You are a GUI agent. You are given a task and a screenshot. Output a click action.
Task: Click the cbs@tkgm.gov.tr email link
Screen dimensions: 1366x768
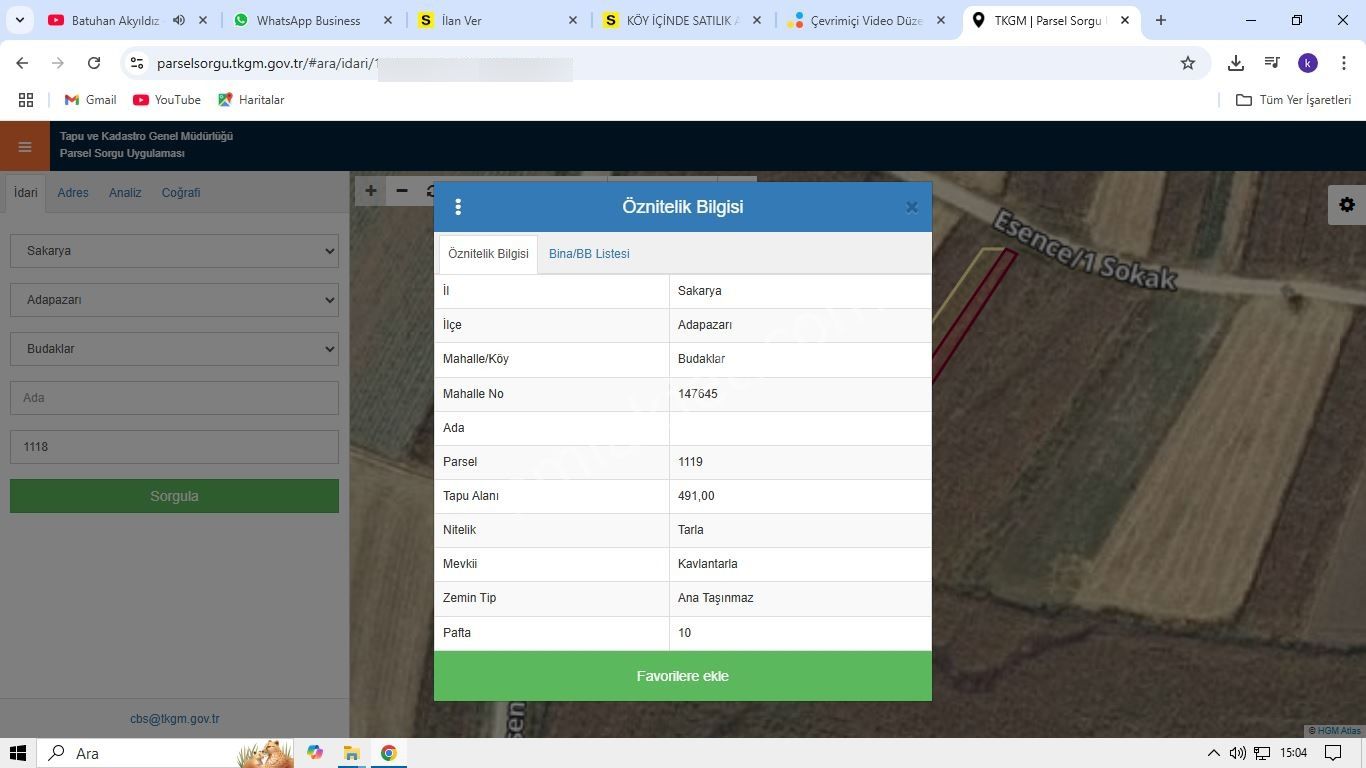point(174,719)
